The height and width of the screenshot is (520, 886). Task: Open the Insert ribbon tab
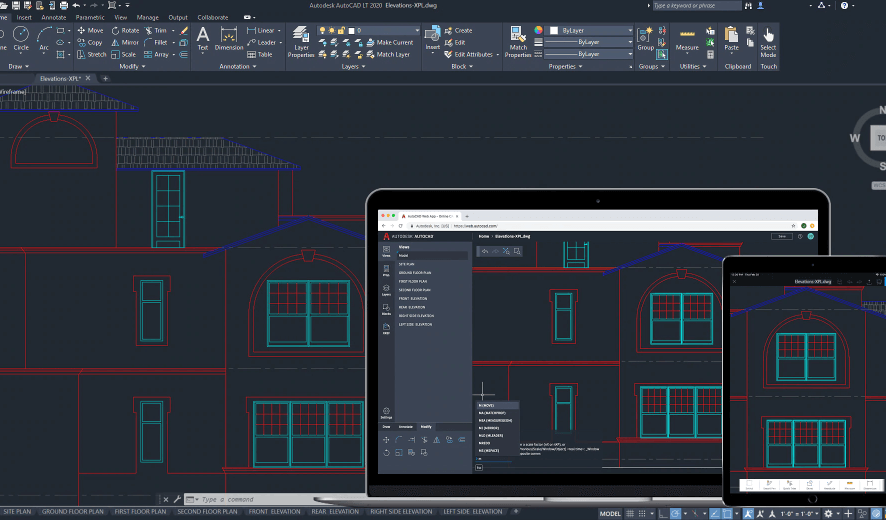coord(24,18)
